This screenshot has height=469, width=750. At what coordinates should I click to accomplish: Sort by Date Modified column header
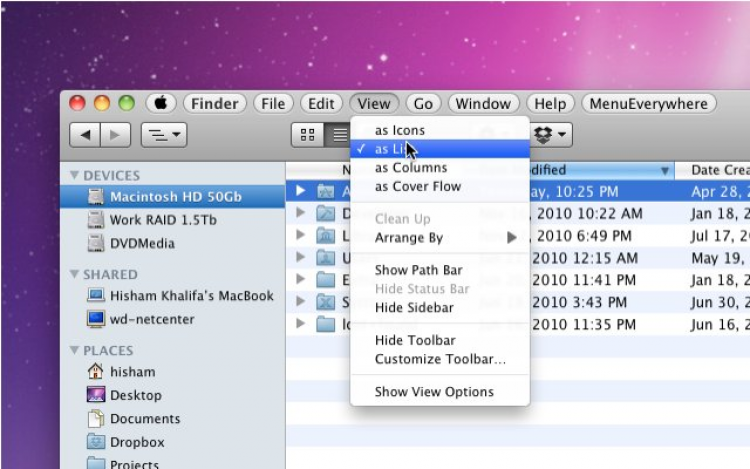pos(601,170)
